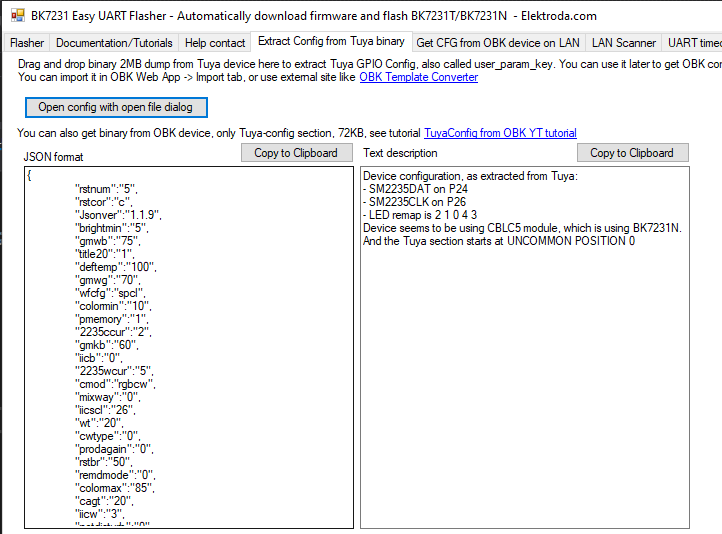Click Open config with open file dialog

click(x=116, y=107)
